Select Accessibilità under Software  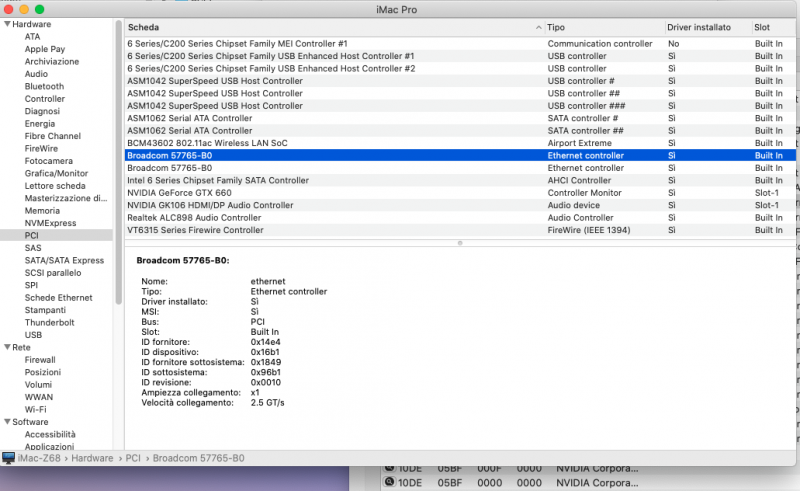50,434
